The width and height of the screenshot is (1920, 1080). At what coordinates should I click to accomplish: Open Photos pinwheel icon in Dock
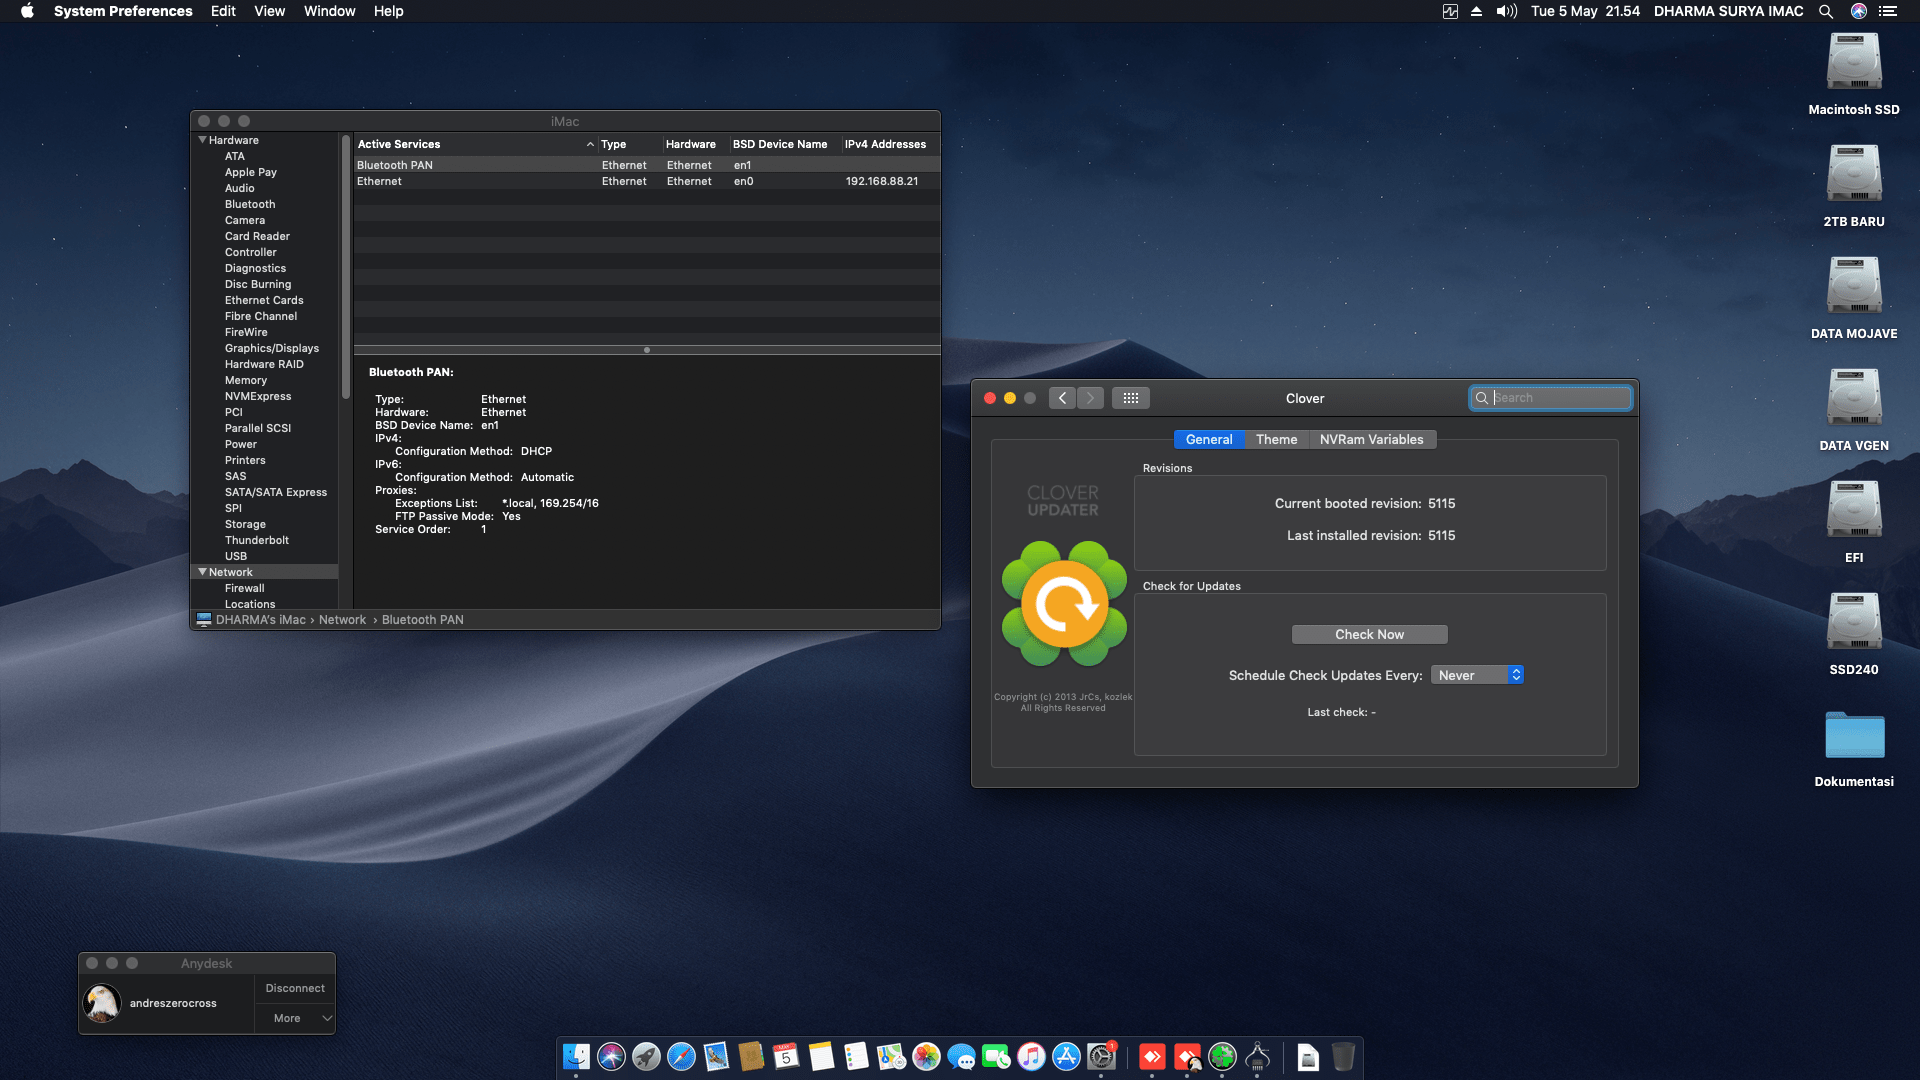(926, 1056)
